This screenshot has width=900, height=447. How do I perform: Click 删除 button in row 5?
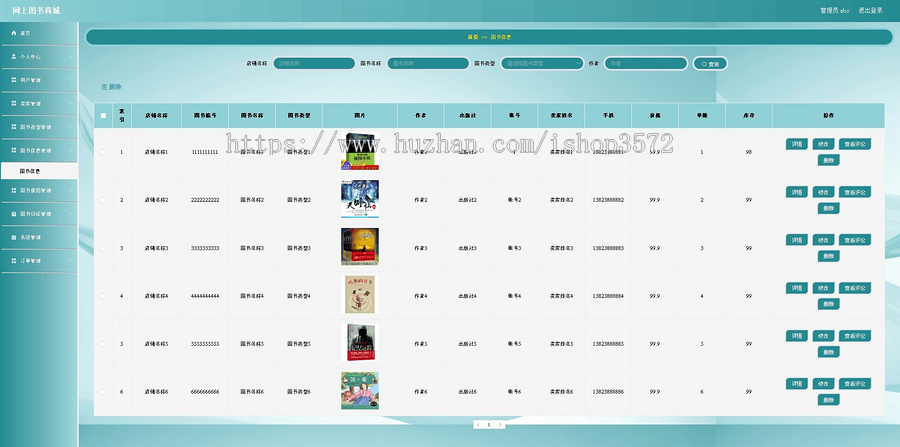click(828, 352)
